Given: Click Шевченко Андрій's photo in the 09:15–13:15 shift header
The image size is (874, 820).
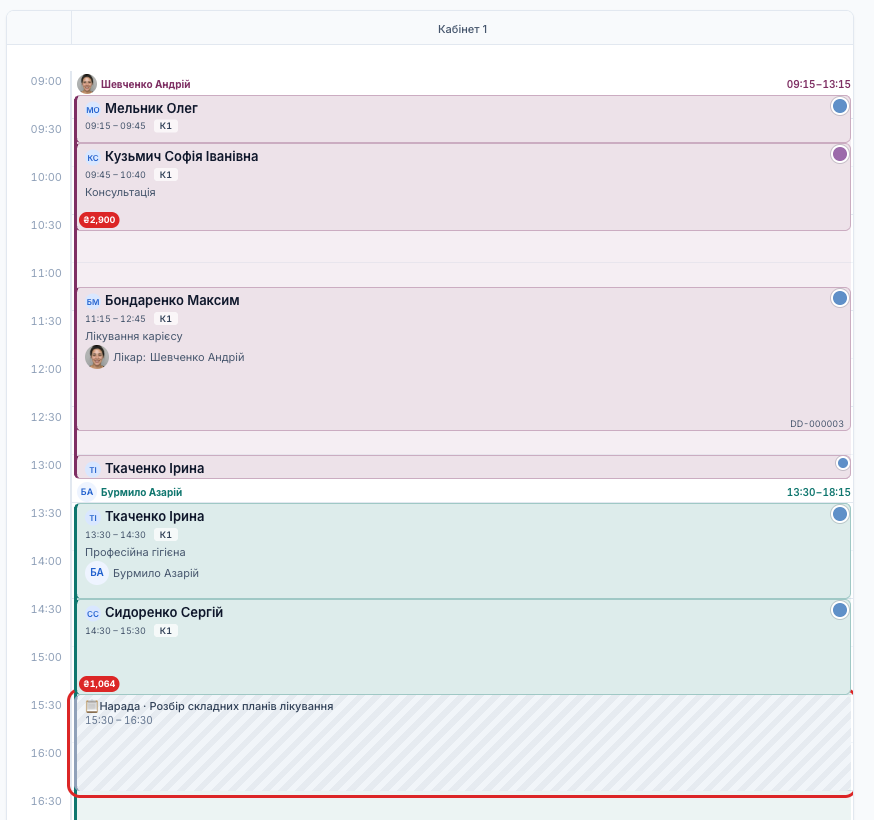Looking at the screenshot, I should (x=87, y=84).
